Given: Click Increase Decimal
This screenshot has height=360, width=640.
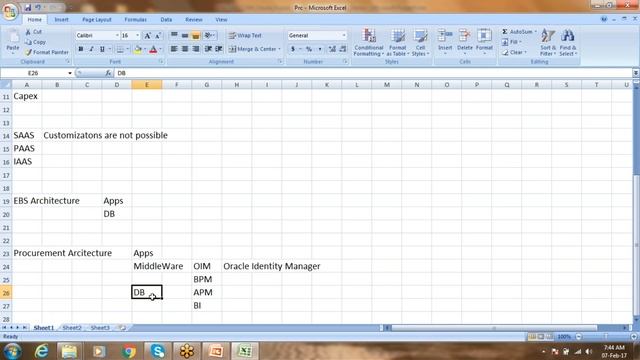Looking at the screenshot, I should click(x=332, y=49).
